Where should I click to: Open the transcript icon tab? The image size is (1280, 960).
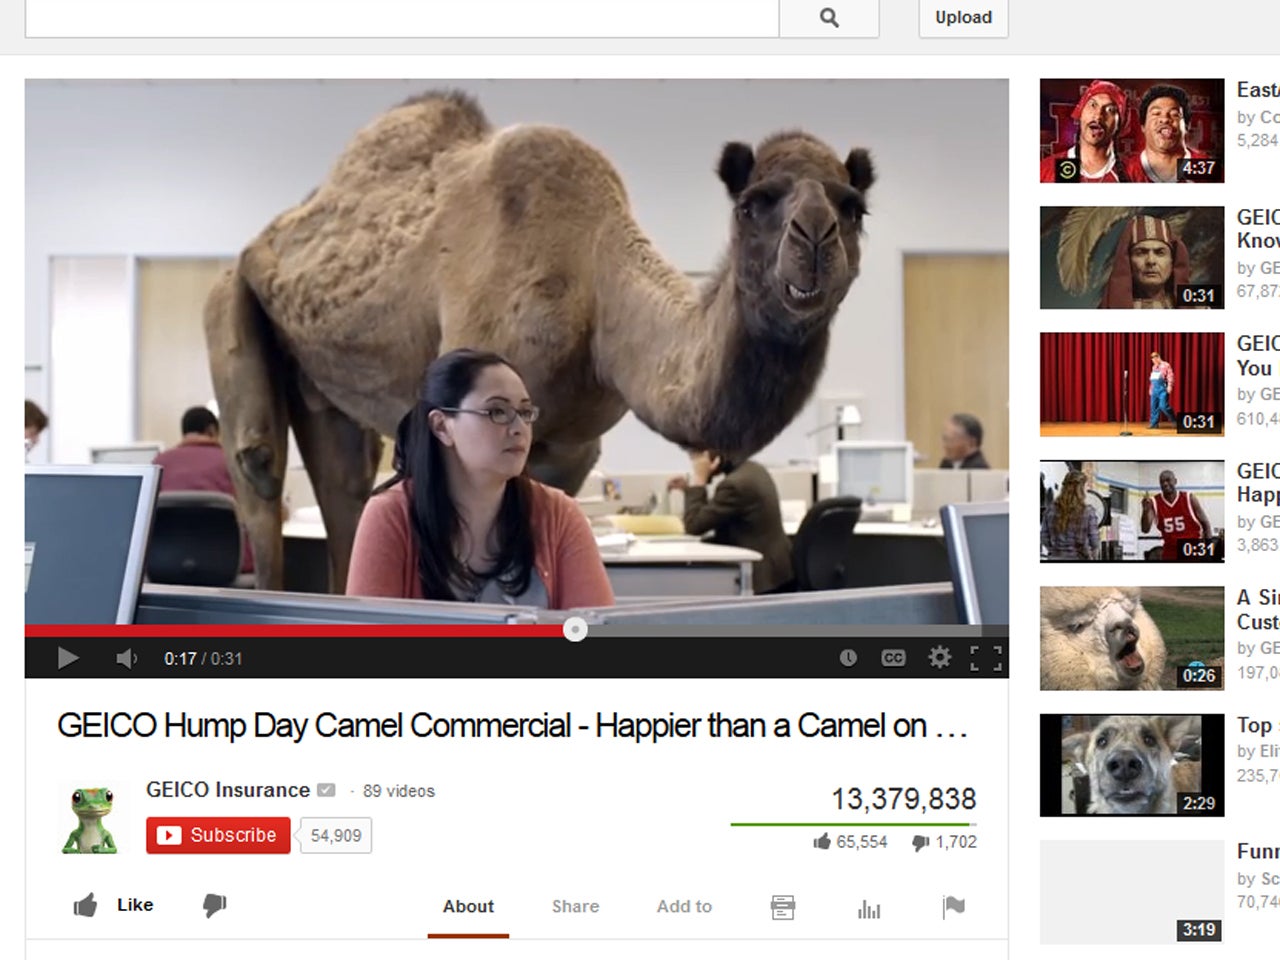click(783, 907)
